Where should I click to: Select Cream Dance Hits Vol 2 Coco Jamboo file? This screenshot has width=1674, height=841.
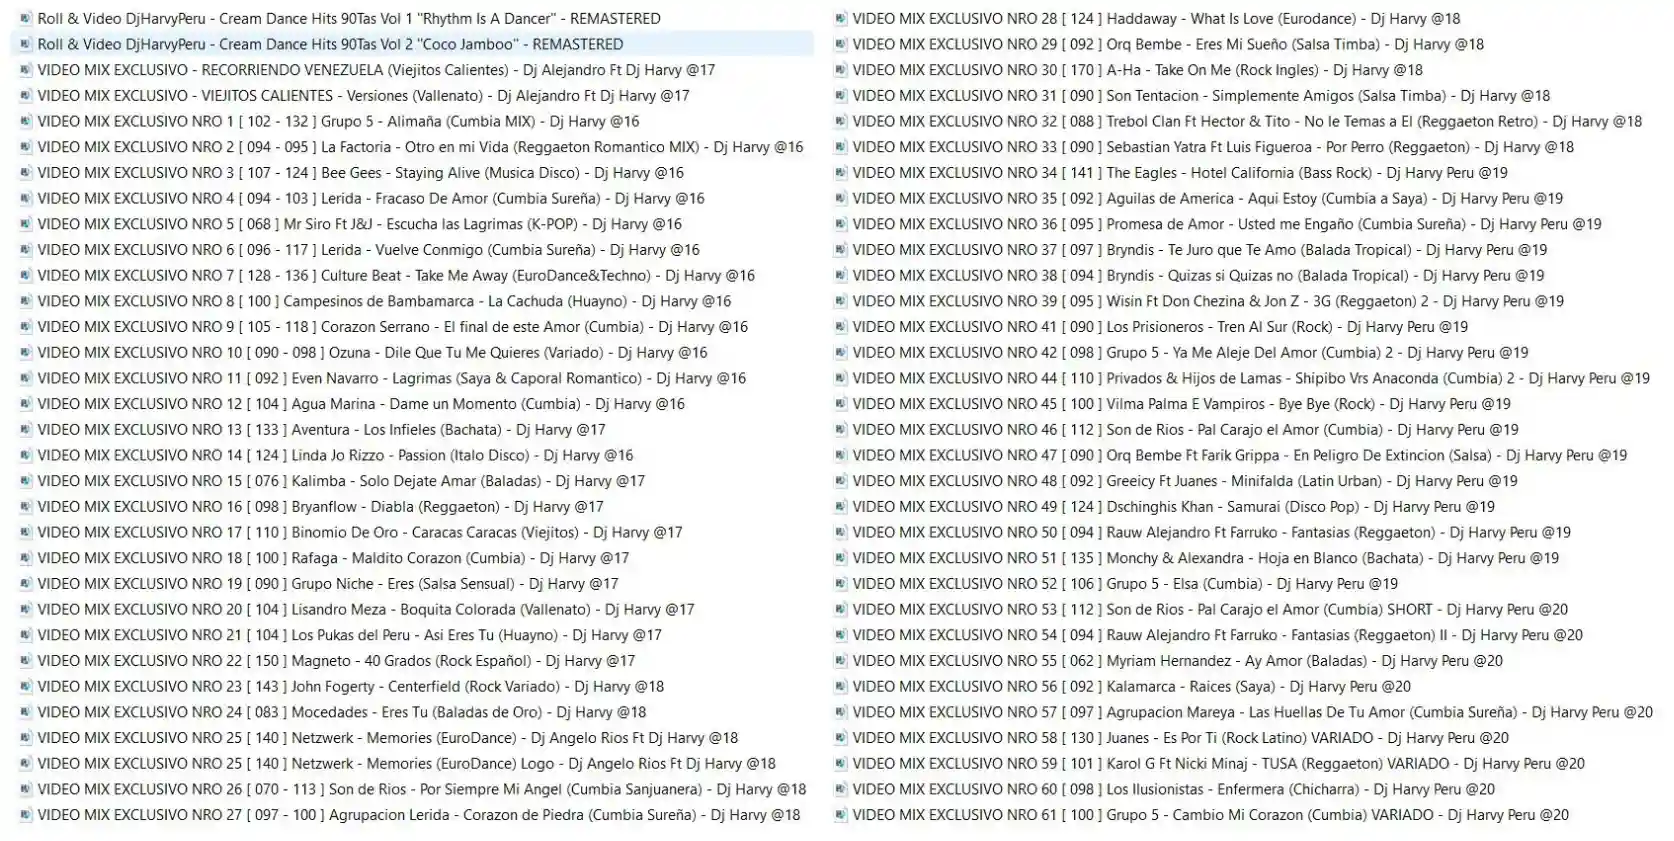point(412,44)
